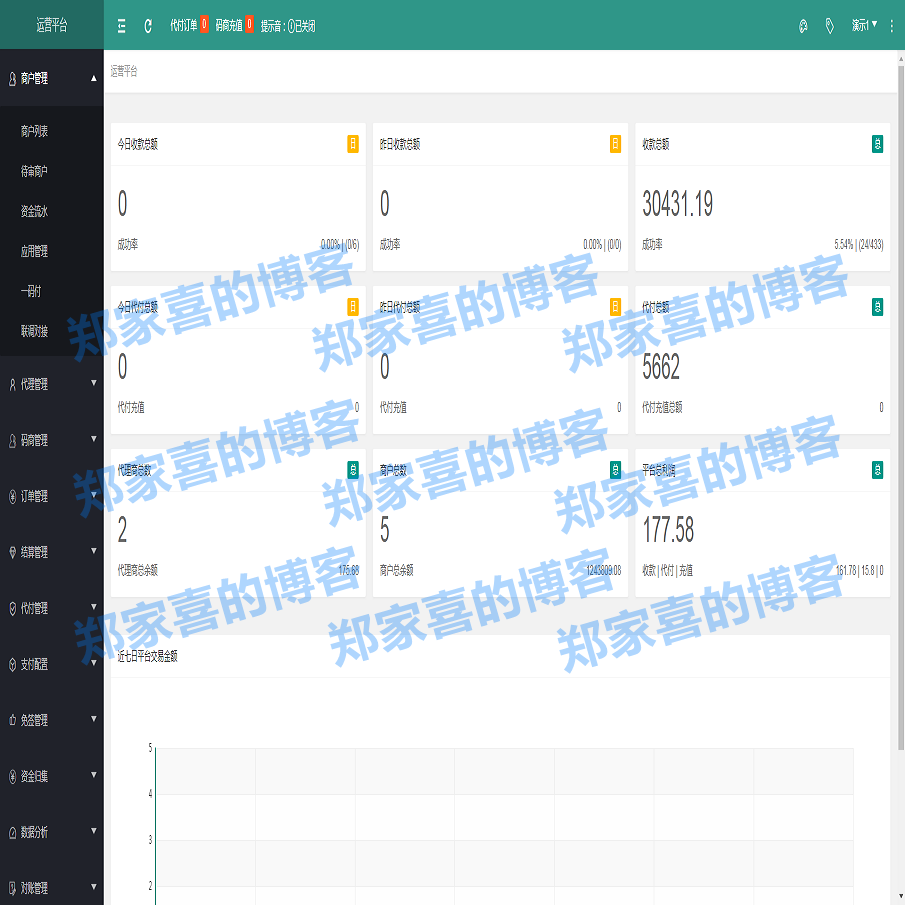Image resolution: width=905 pixels, height=905 pixels.
Task: Open the vertical dots menu top right
Action: (x=893, y=27)
